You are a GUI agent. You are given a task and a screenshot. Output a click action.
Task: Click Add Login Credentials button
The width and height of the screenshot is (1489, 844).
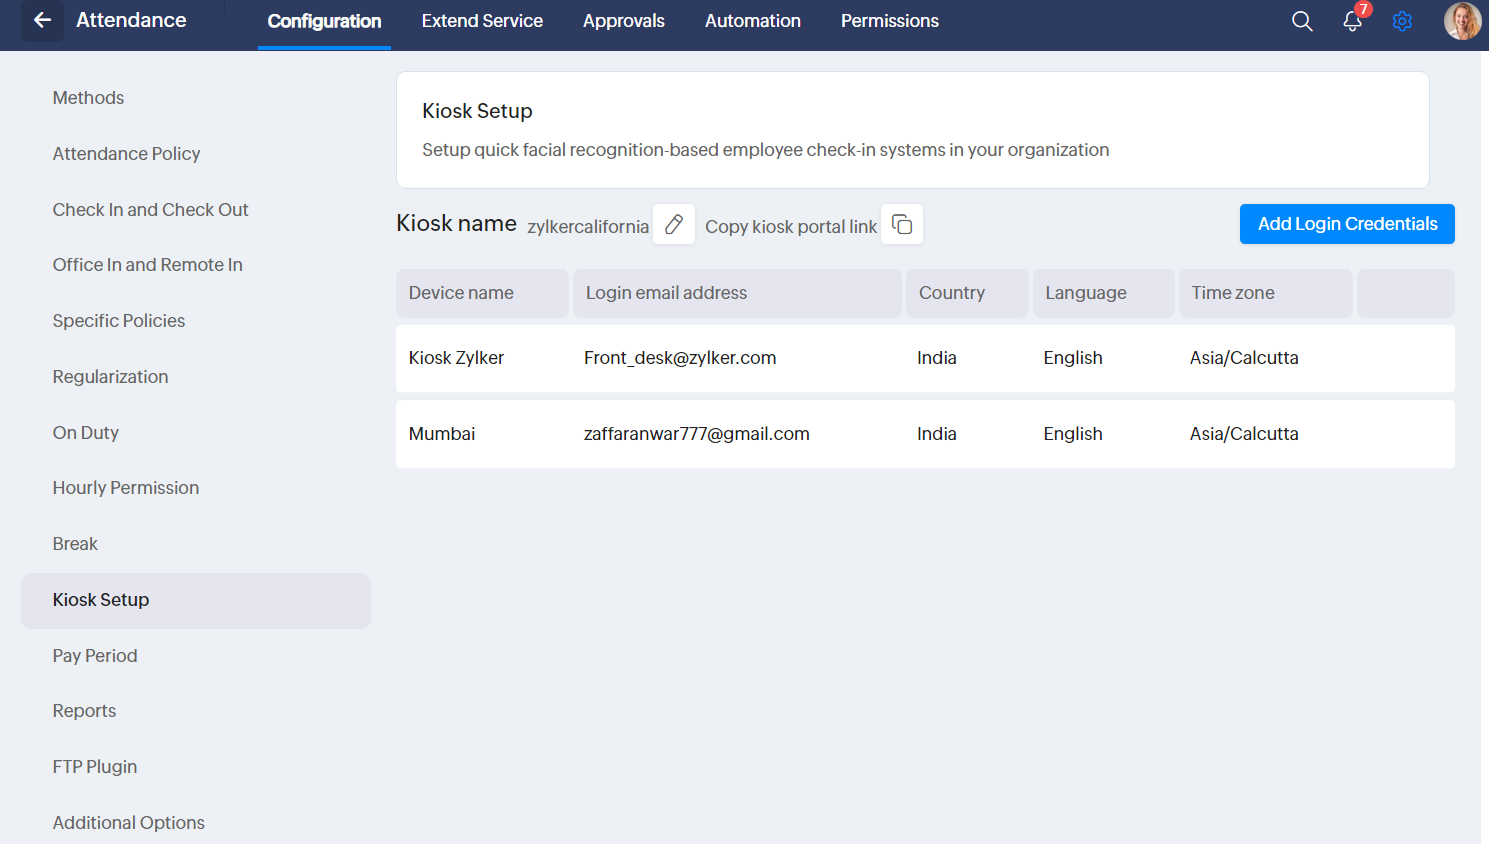pos(1347,224)
